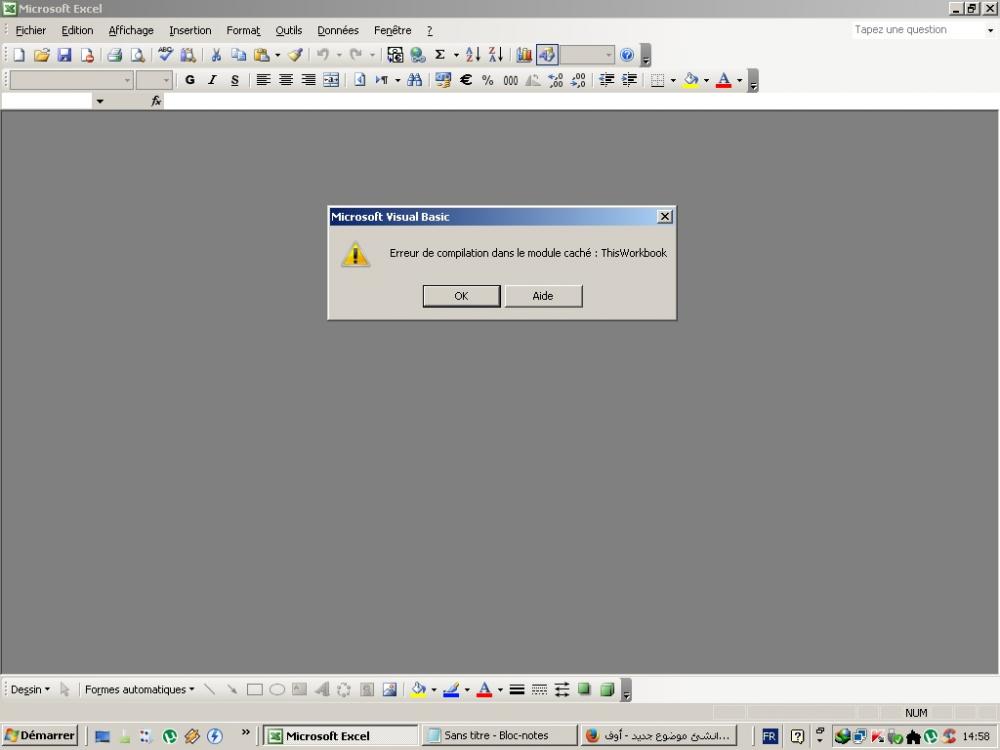Click the Dessin bar line color brush
Viewport: 1000px width, 750px height.
(x=452, y=689)
